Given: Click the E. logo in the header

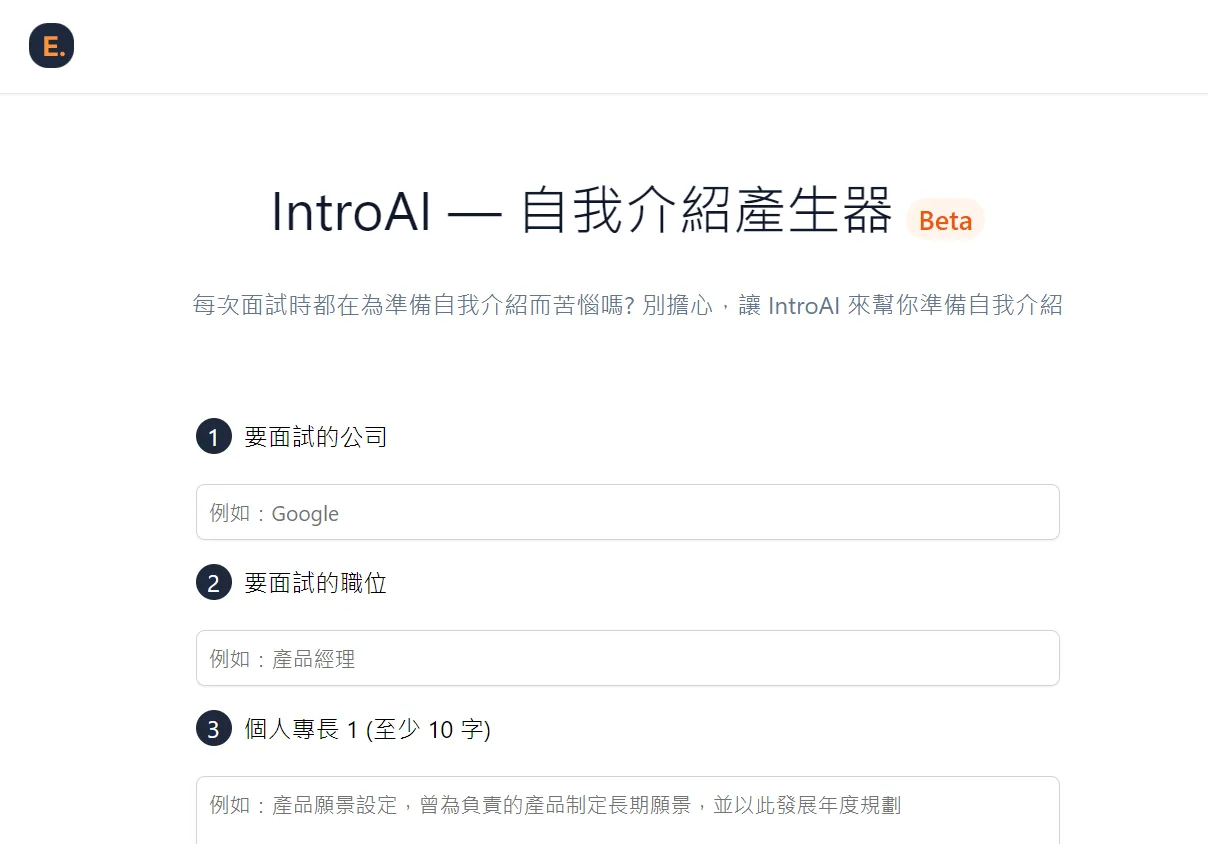Looking at the screenshot, I should (x=52, y=46).
